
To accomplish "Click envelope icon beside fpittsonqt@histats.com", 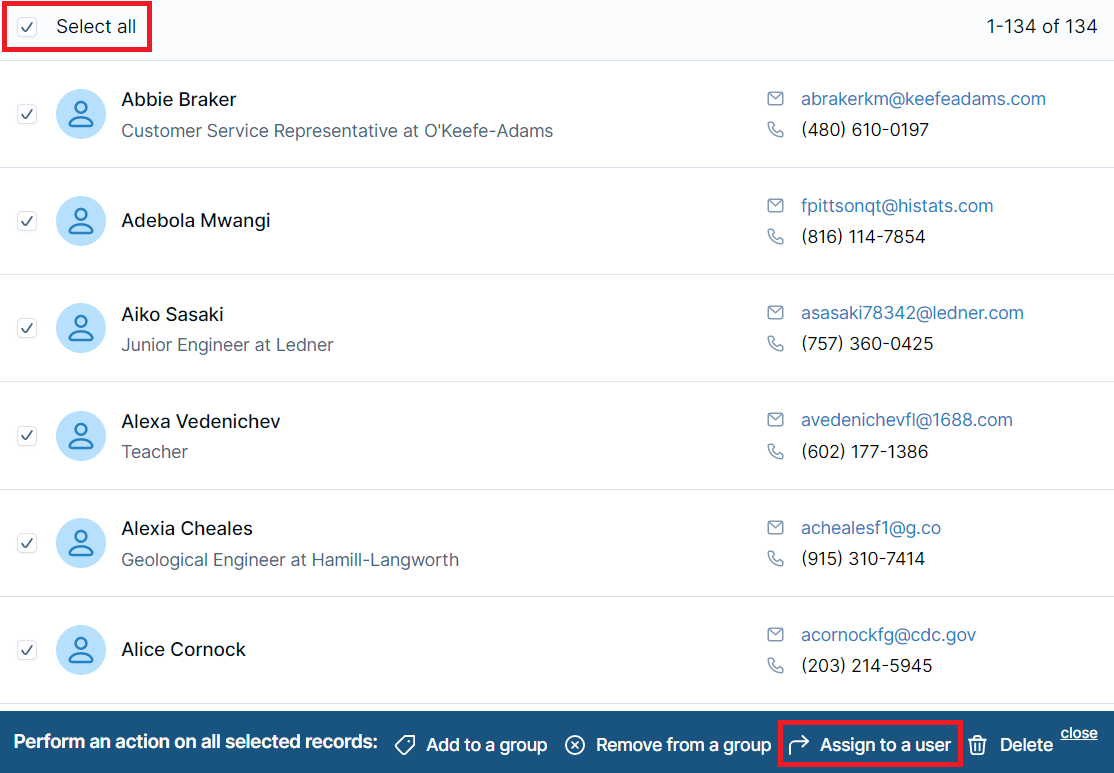I will [x=776, y=206].
